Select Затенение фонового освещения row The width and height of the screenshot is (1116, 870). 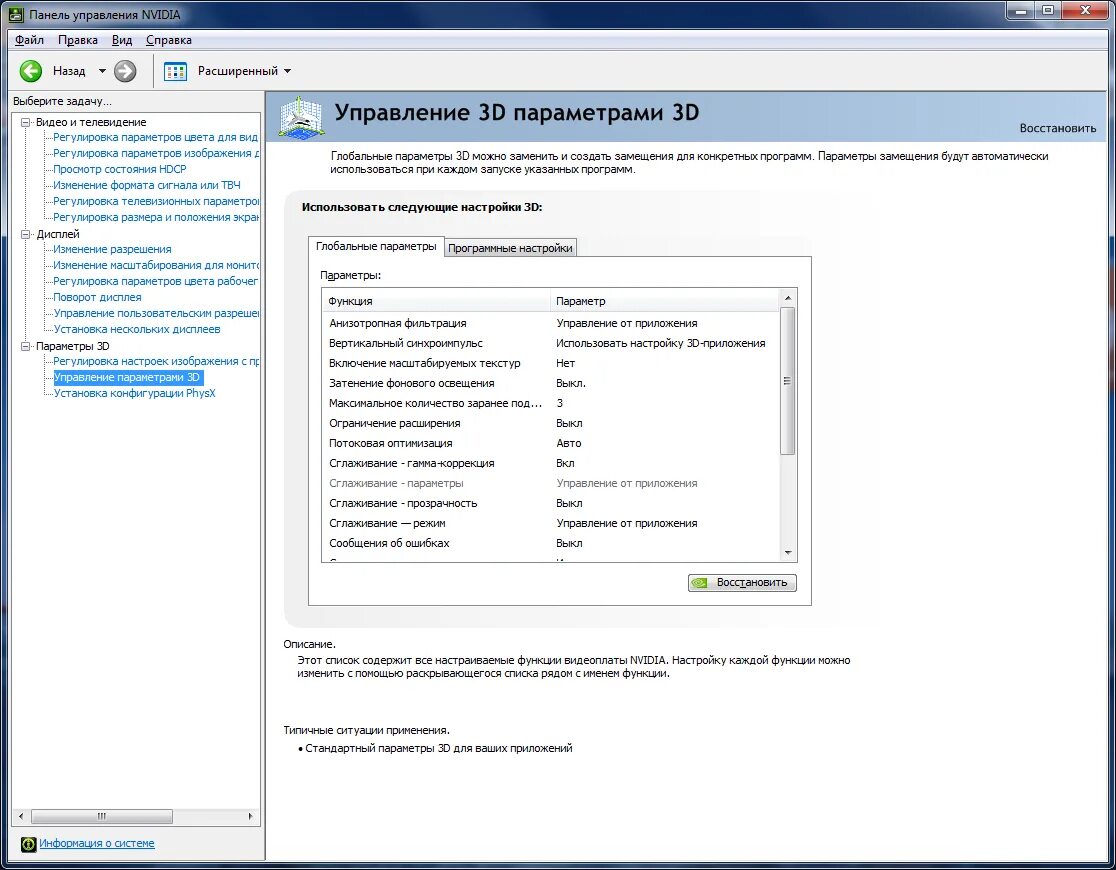552,383
